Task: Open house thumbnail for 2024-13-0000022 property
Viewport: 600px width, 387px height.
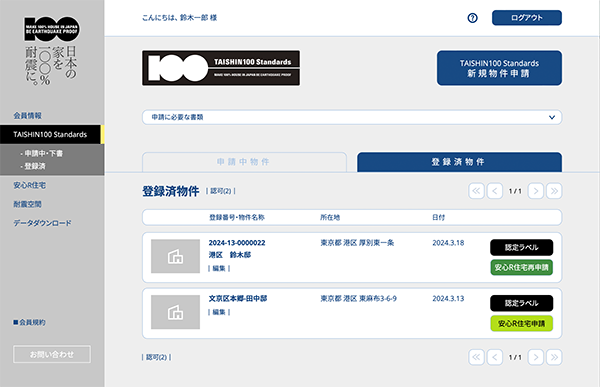Action: click(x=175, y=256)
